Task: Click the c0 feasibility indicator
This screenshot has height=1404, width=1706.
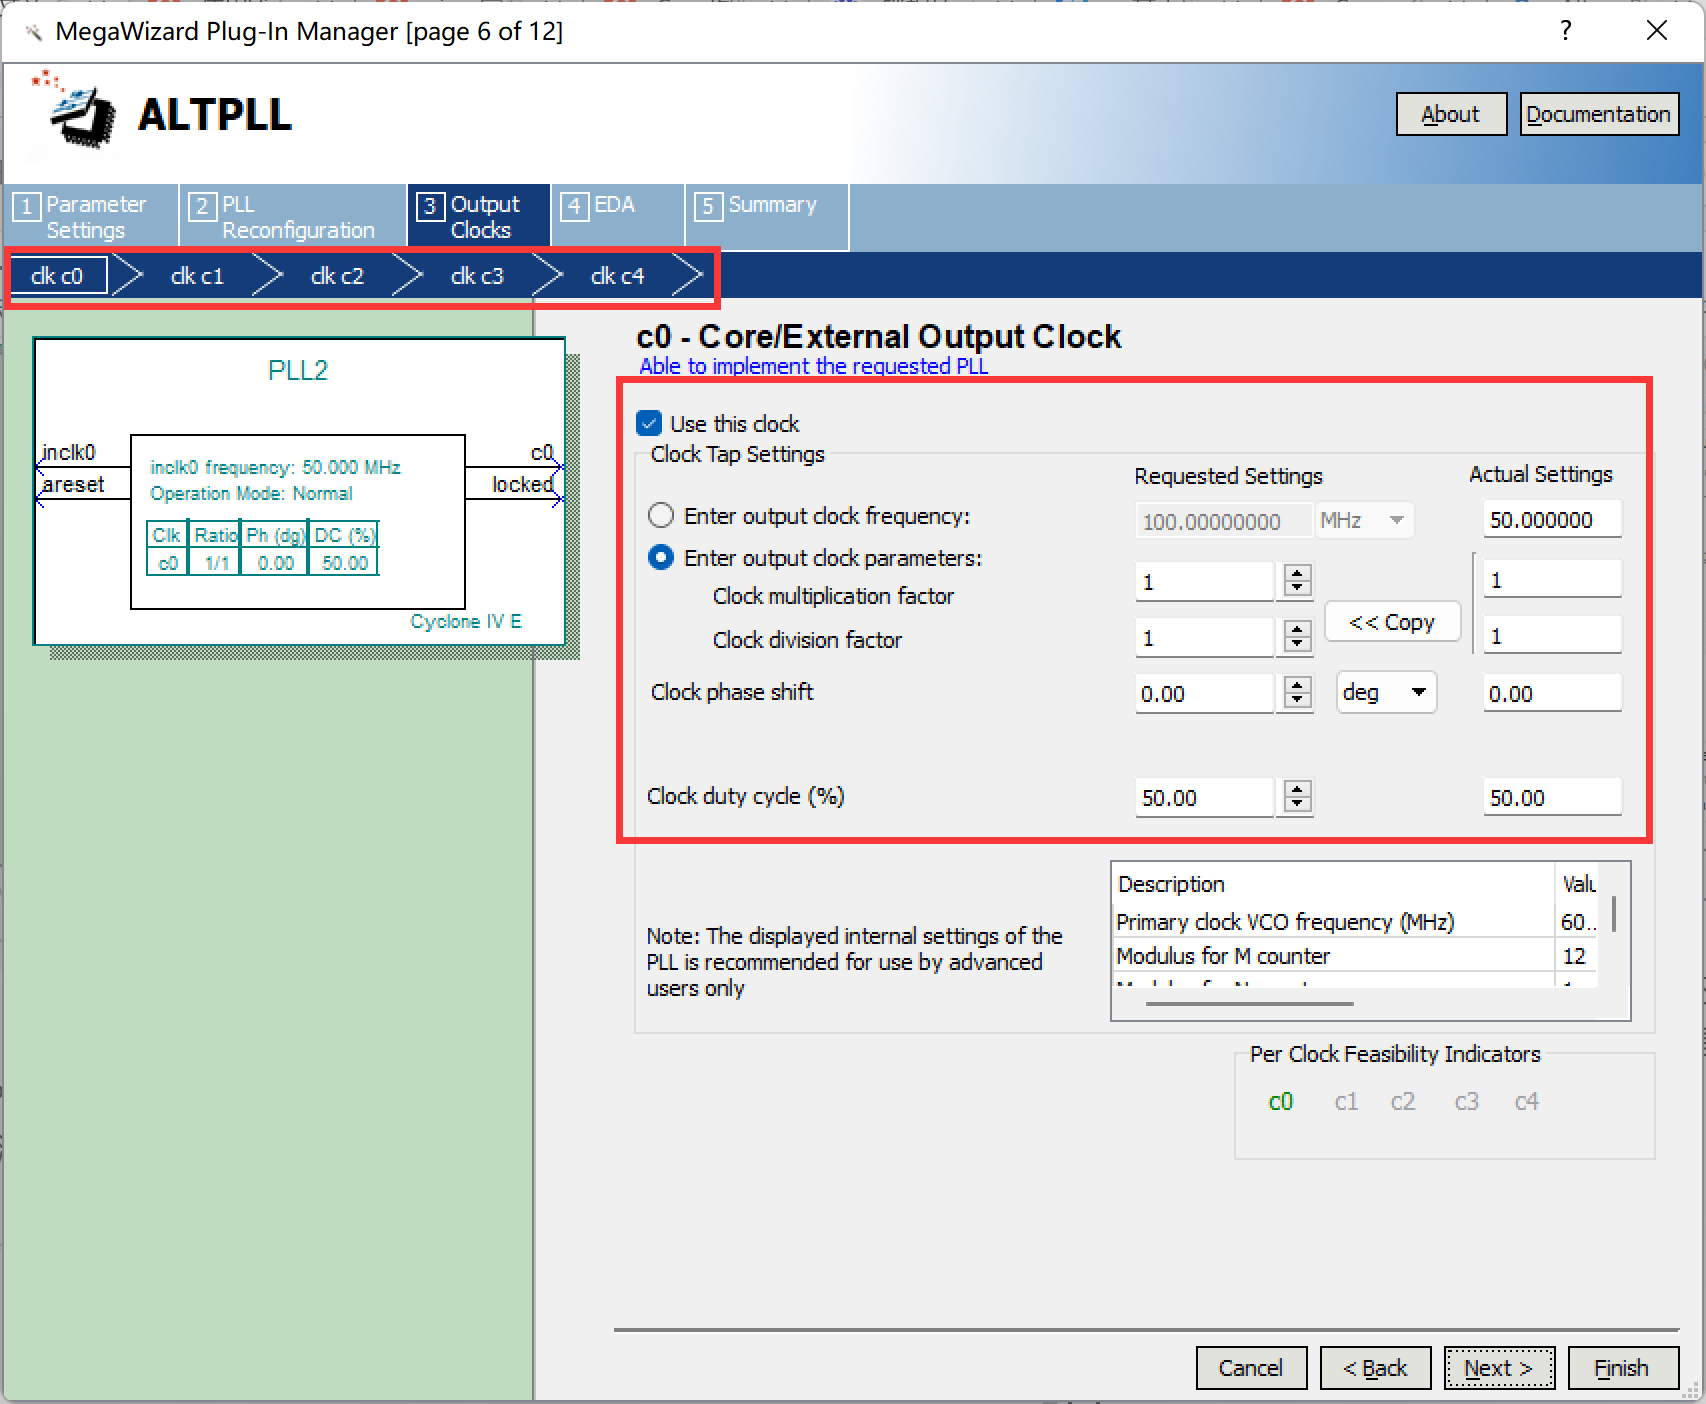Action: pos(1281,1102)
